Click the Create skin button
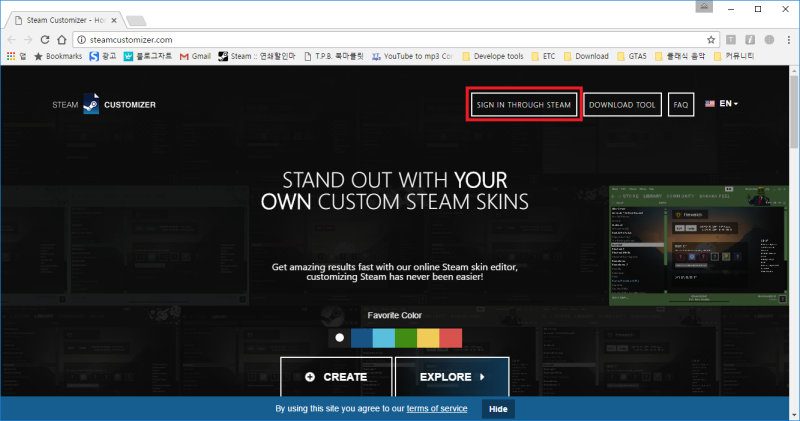800x421 pixels. [336, 377]
